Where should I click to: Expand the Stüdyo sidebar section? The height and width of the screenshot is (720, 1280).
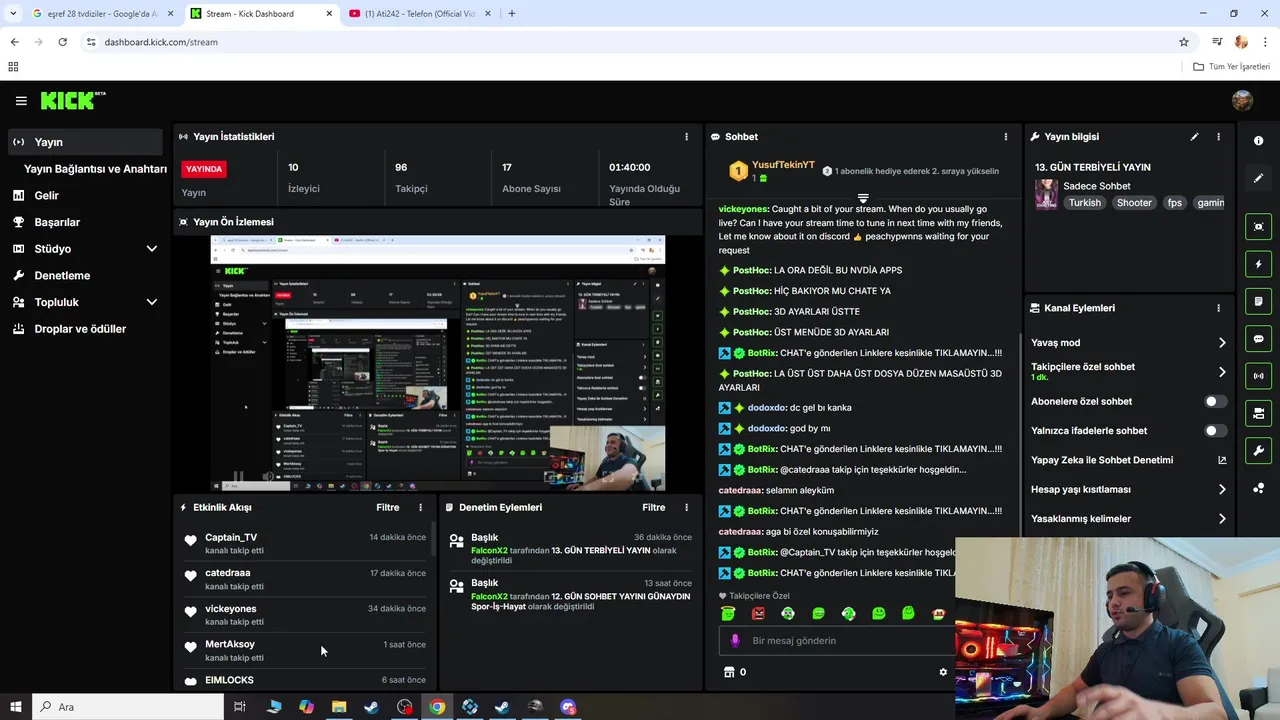pyautogui.click(x=151, y=248)
